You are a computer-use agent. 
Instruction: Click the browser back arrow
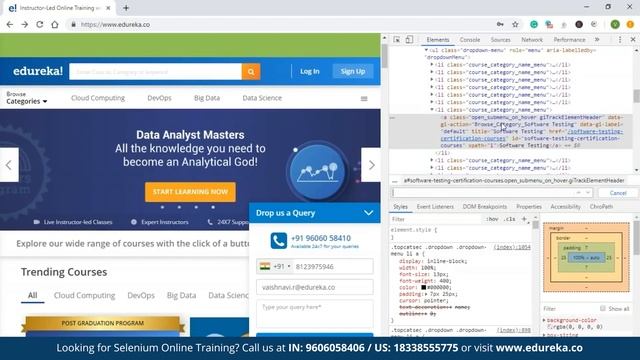click(10, 24)
